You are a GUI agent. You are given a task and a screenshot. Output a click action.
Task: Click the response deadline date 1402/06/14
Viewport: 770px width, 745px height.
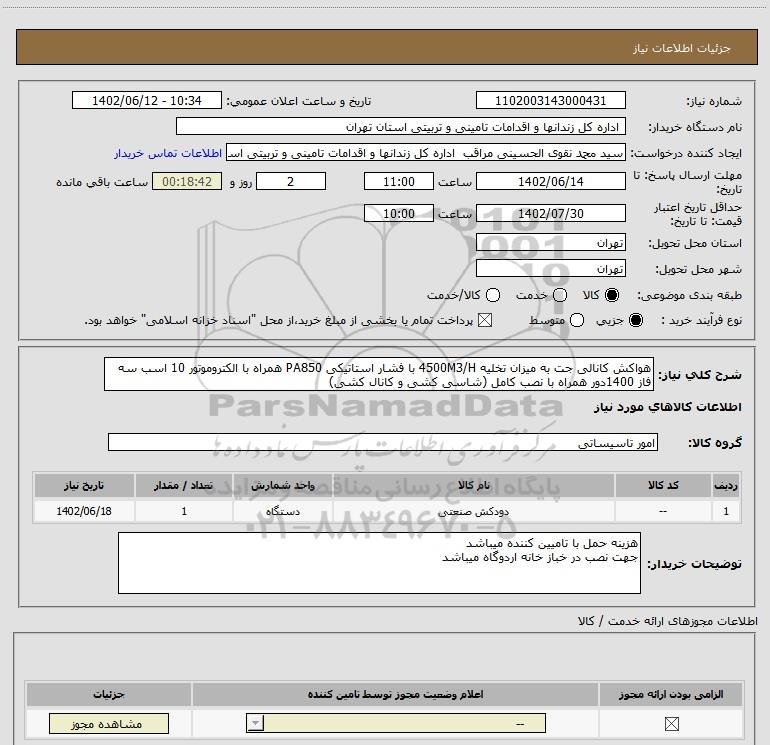click(550, 181)
